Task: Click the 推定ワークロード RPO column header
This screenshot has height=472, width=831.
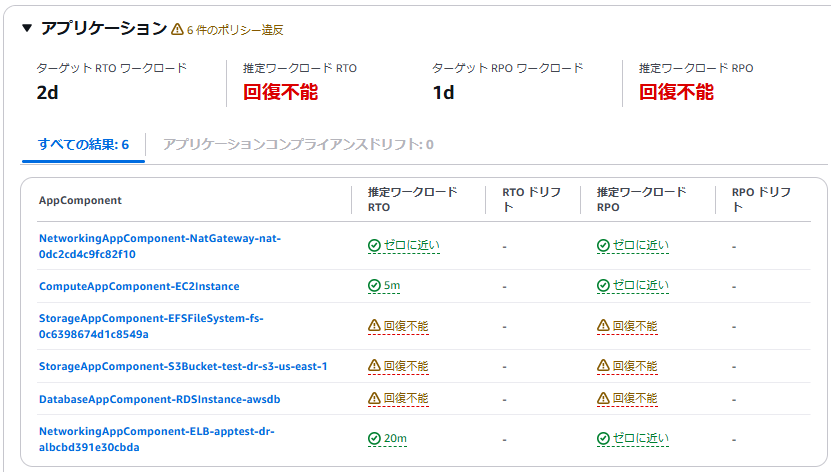Action: (x=641, y=200)
